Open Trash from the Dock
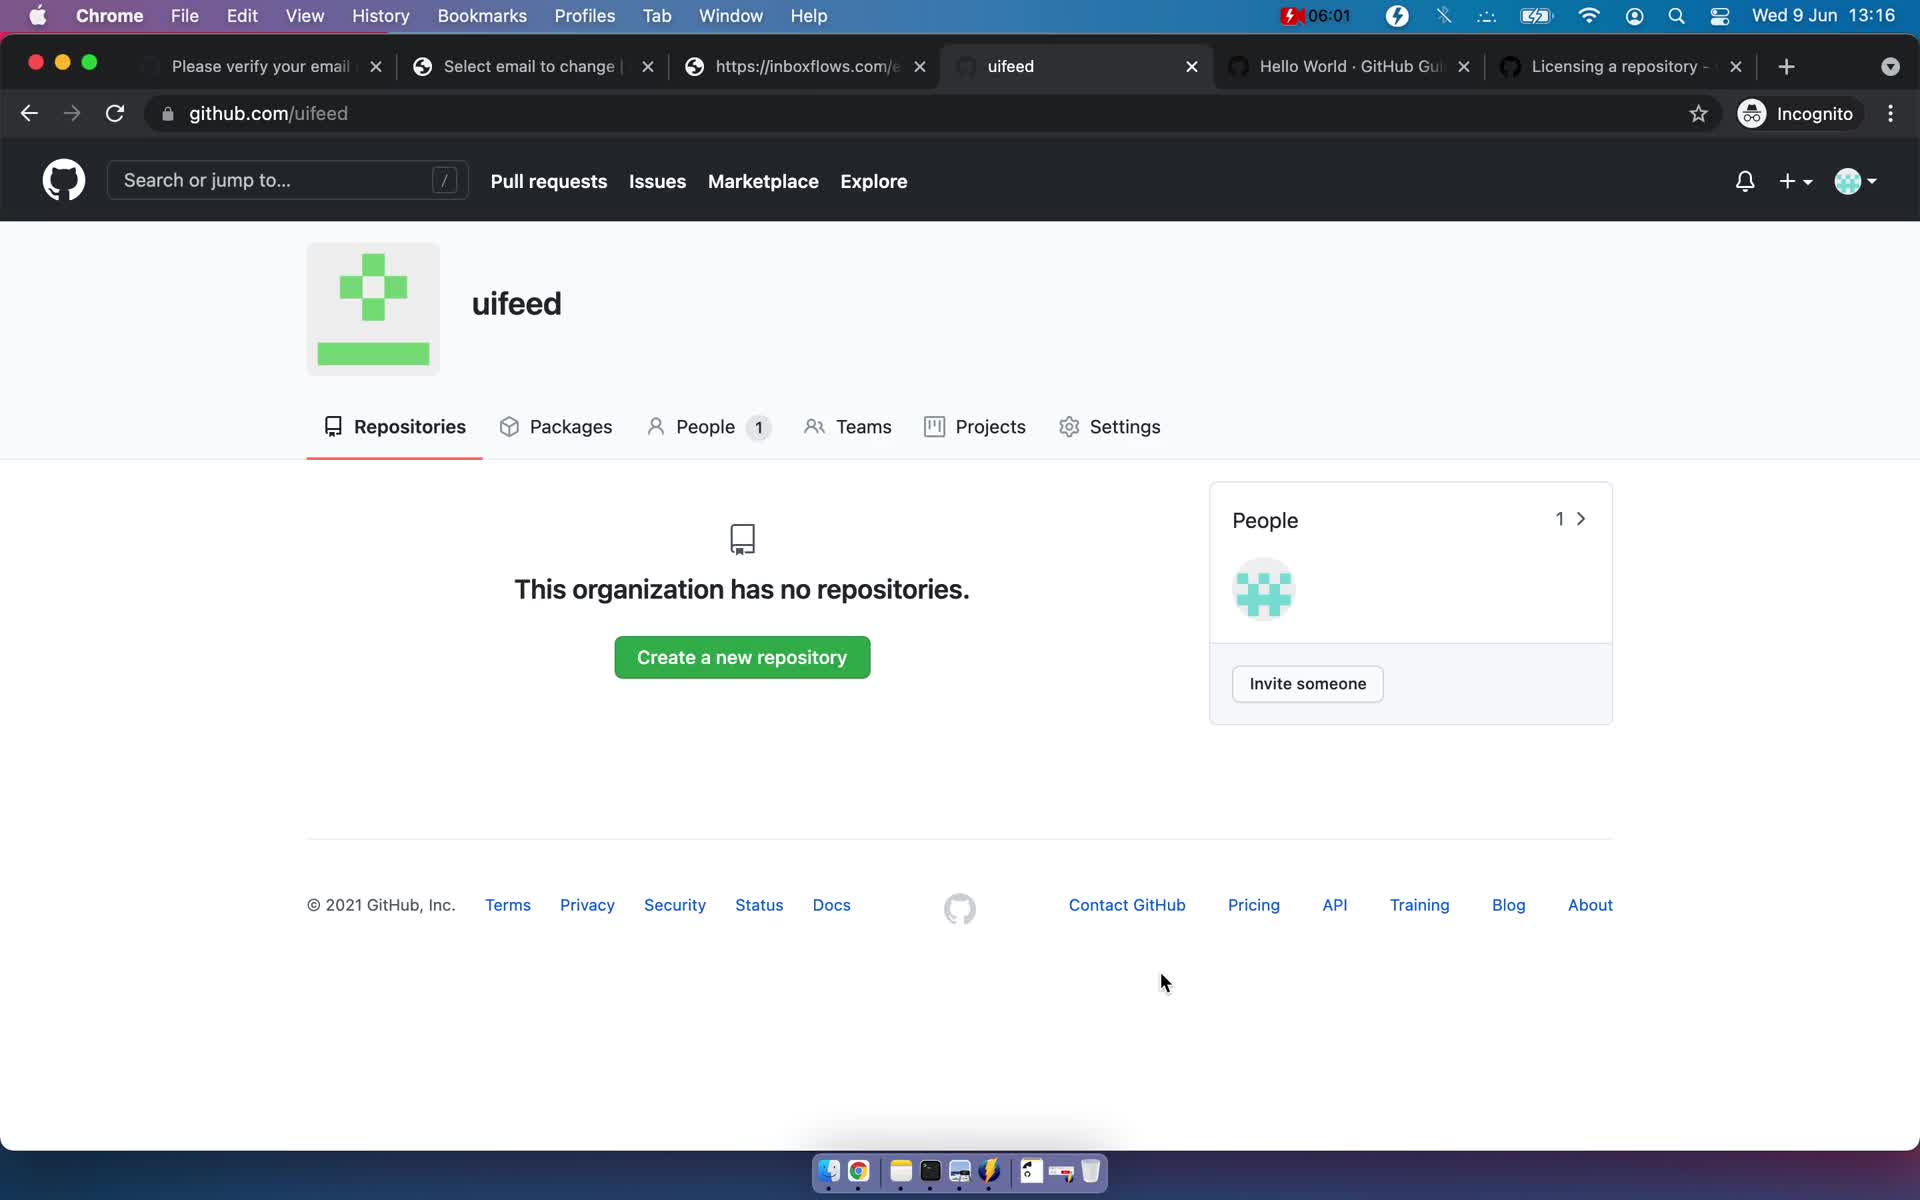The height and width of the screenshot is (1200, 1920). tap(1090, 1171)
